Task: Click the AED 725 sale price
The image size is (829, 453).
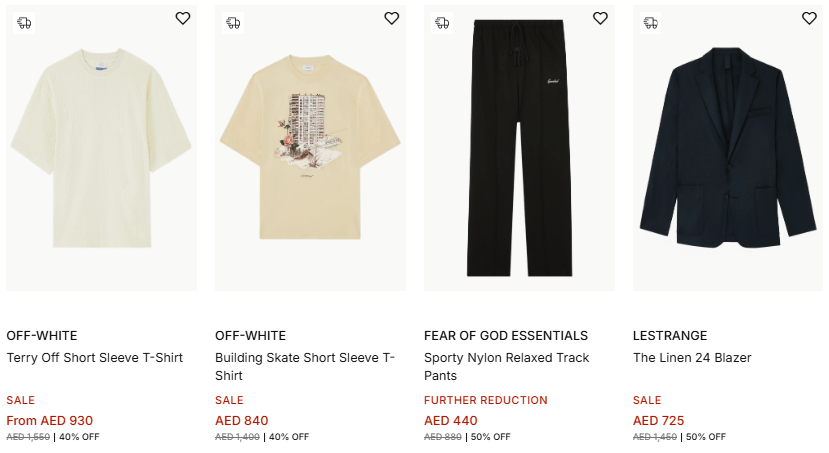Action: pyautogui.click(x=659, y=421)
